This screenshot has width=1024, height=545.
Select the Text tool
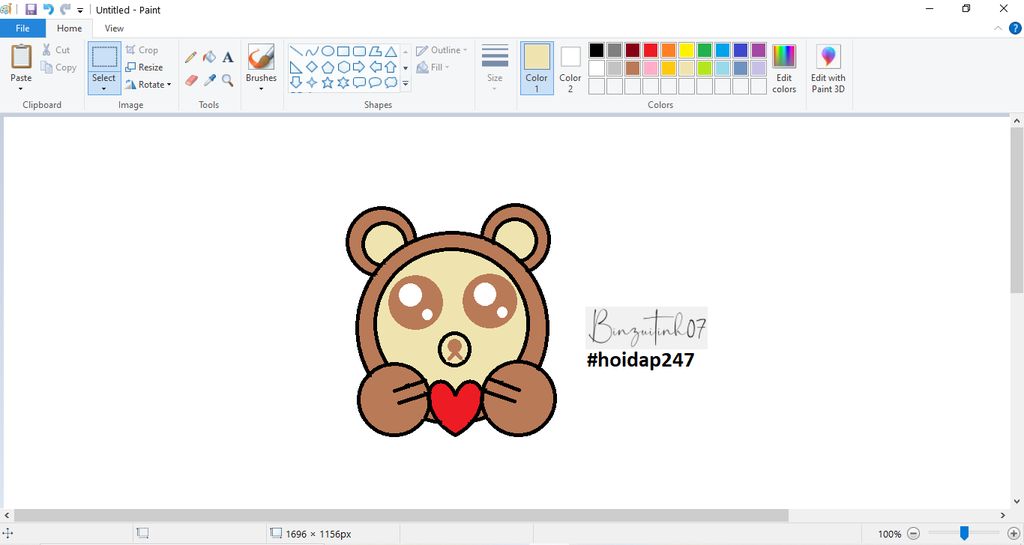[x=227, y=57]
